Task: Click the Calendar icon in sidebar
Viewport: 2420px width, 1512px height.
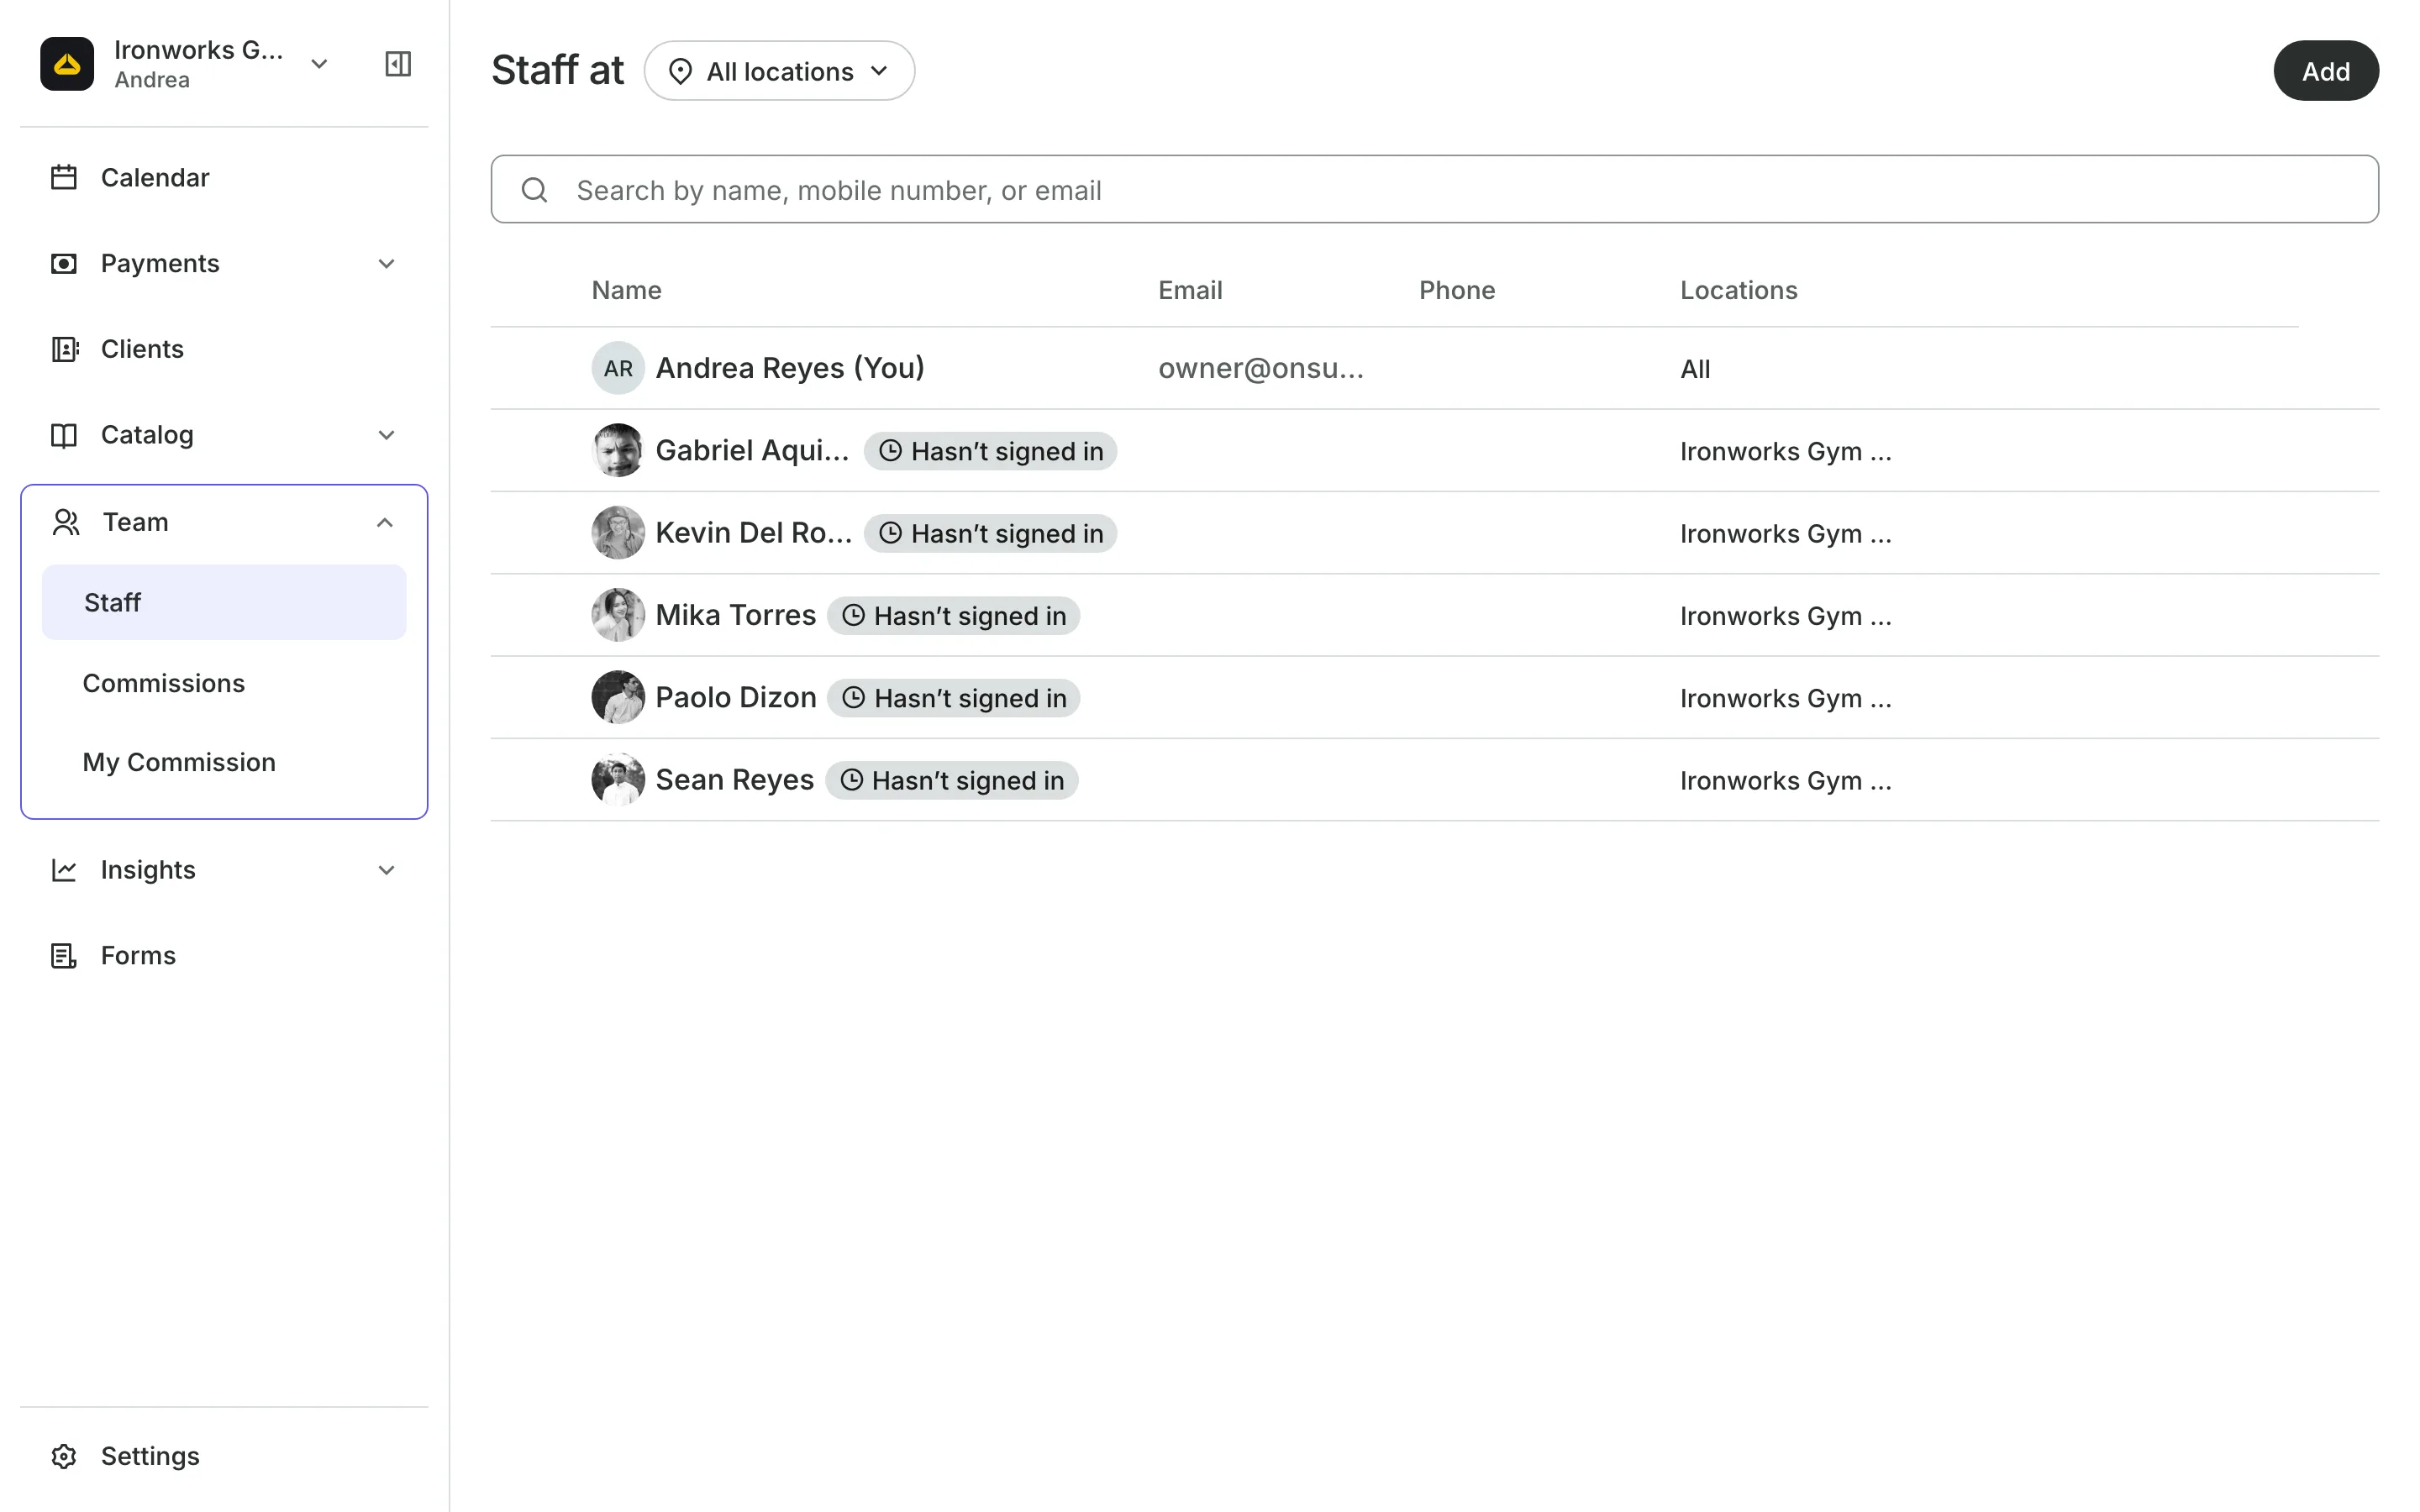Action: 64,177
